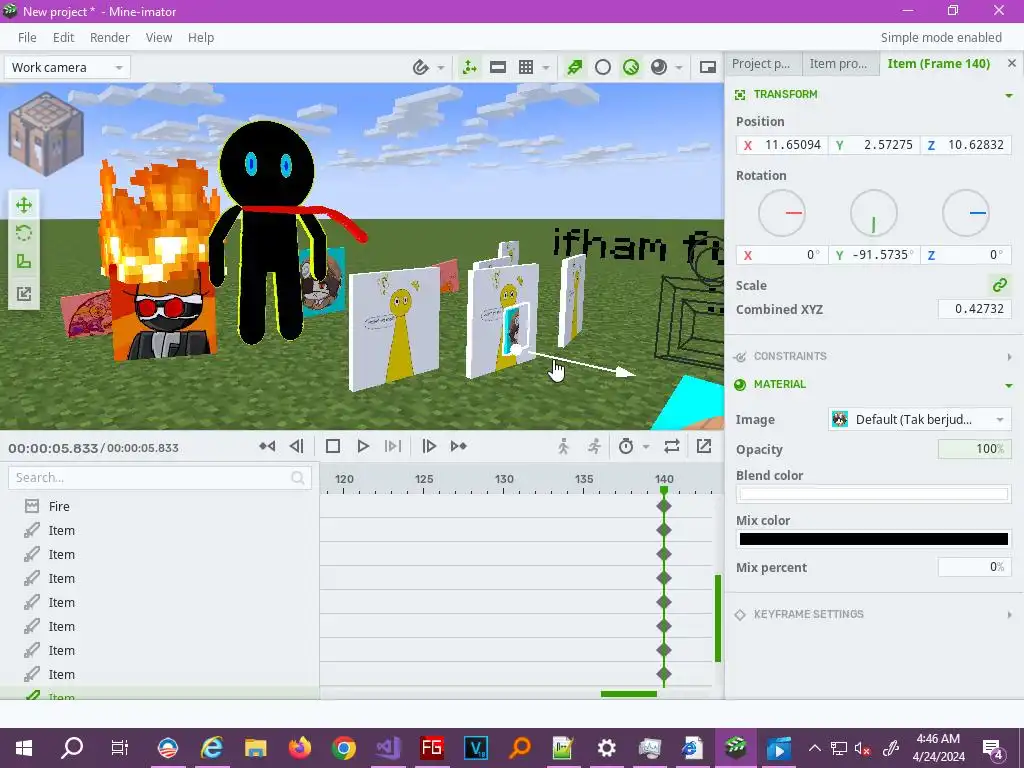Select the rotate tool in viewport
The width and height of the screenshot is (1024, 768).
point(24,233)
